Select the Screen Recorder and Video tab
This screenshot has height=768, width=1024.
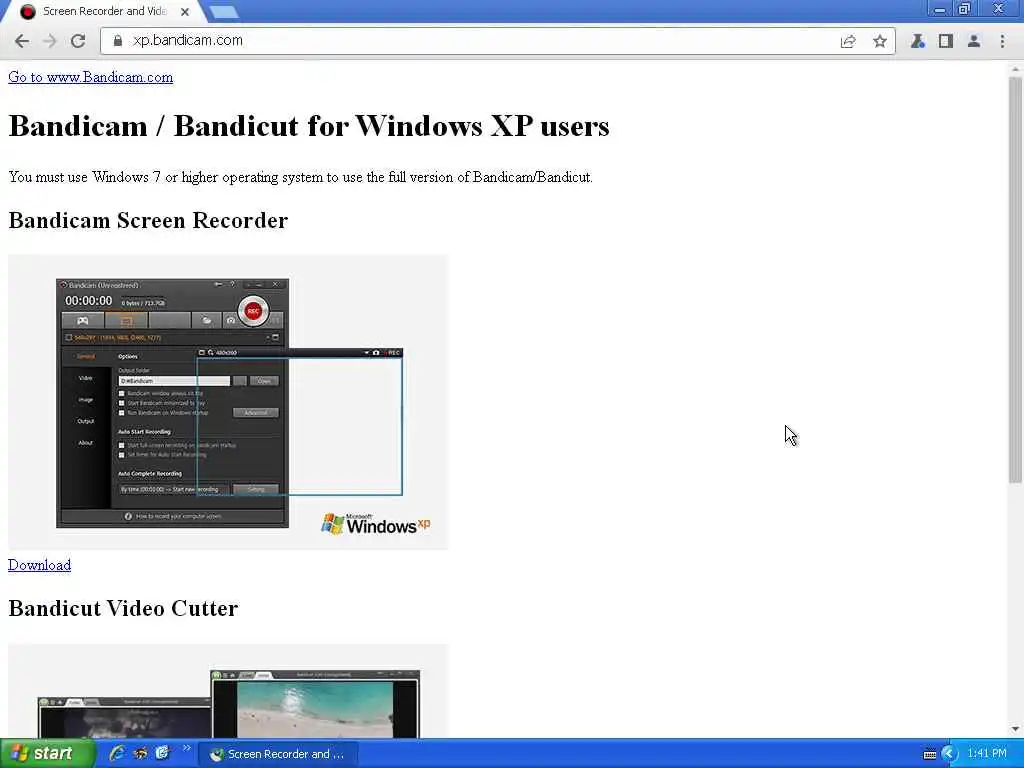point(104,11)
